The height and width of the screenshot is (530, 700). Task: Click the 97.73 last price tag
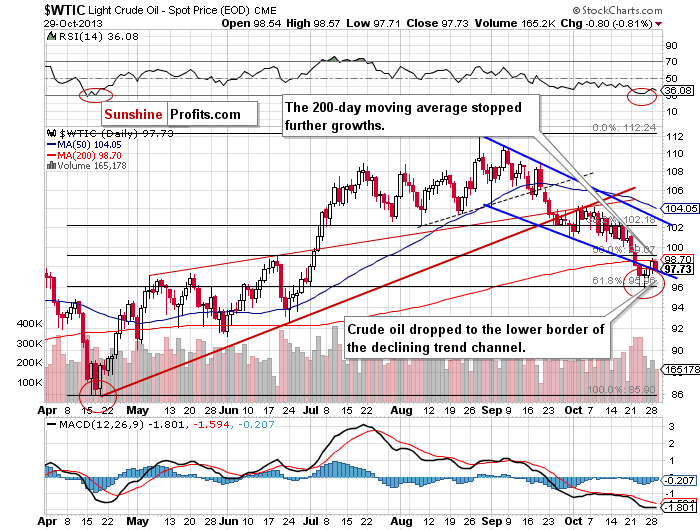pyautogui.click(x=678, y=269)
